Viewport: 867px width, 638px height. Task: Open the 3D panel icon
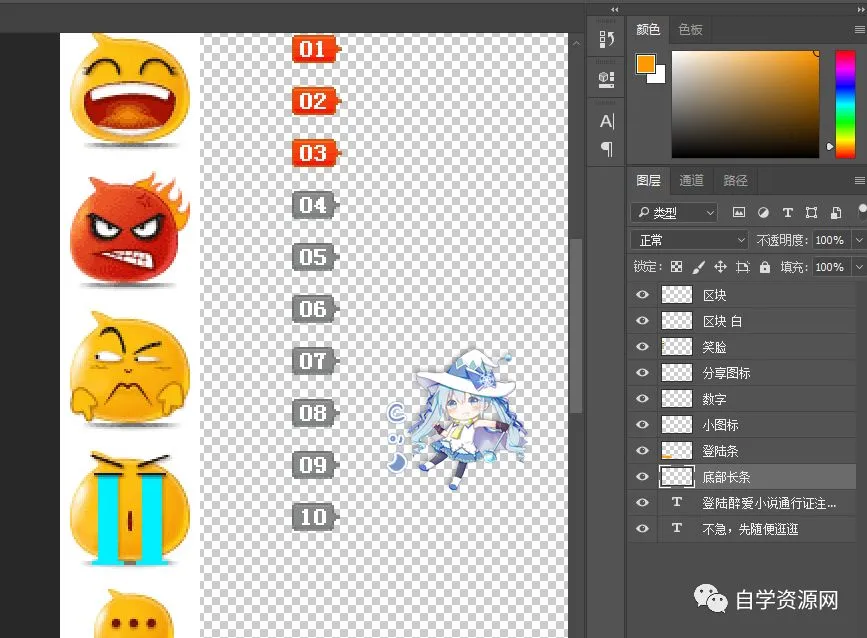[x=607, y=79]
